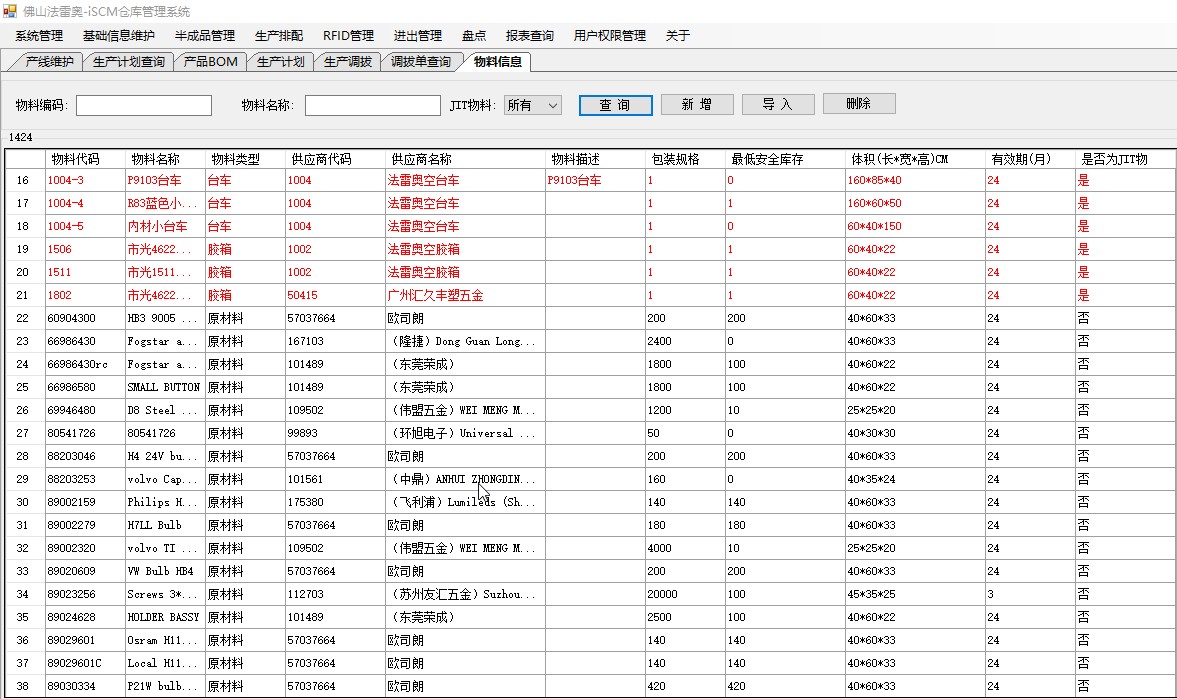Select material name cell VW Bulb HB4

pyautogui.click(x=165, y=571)
